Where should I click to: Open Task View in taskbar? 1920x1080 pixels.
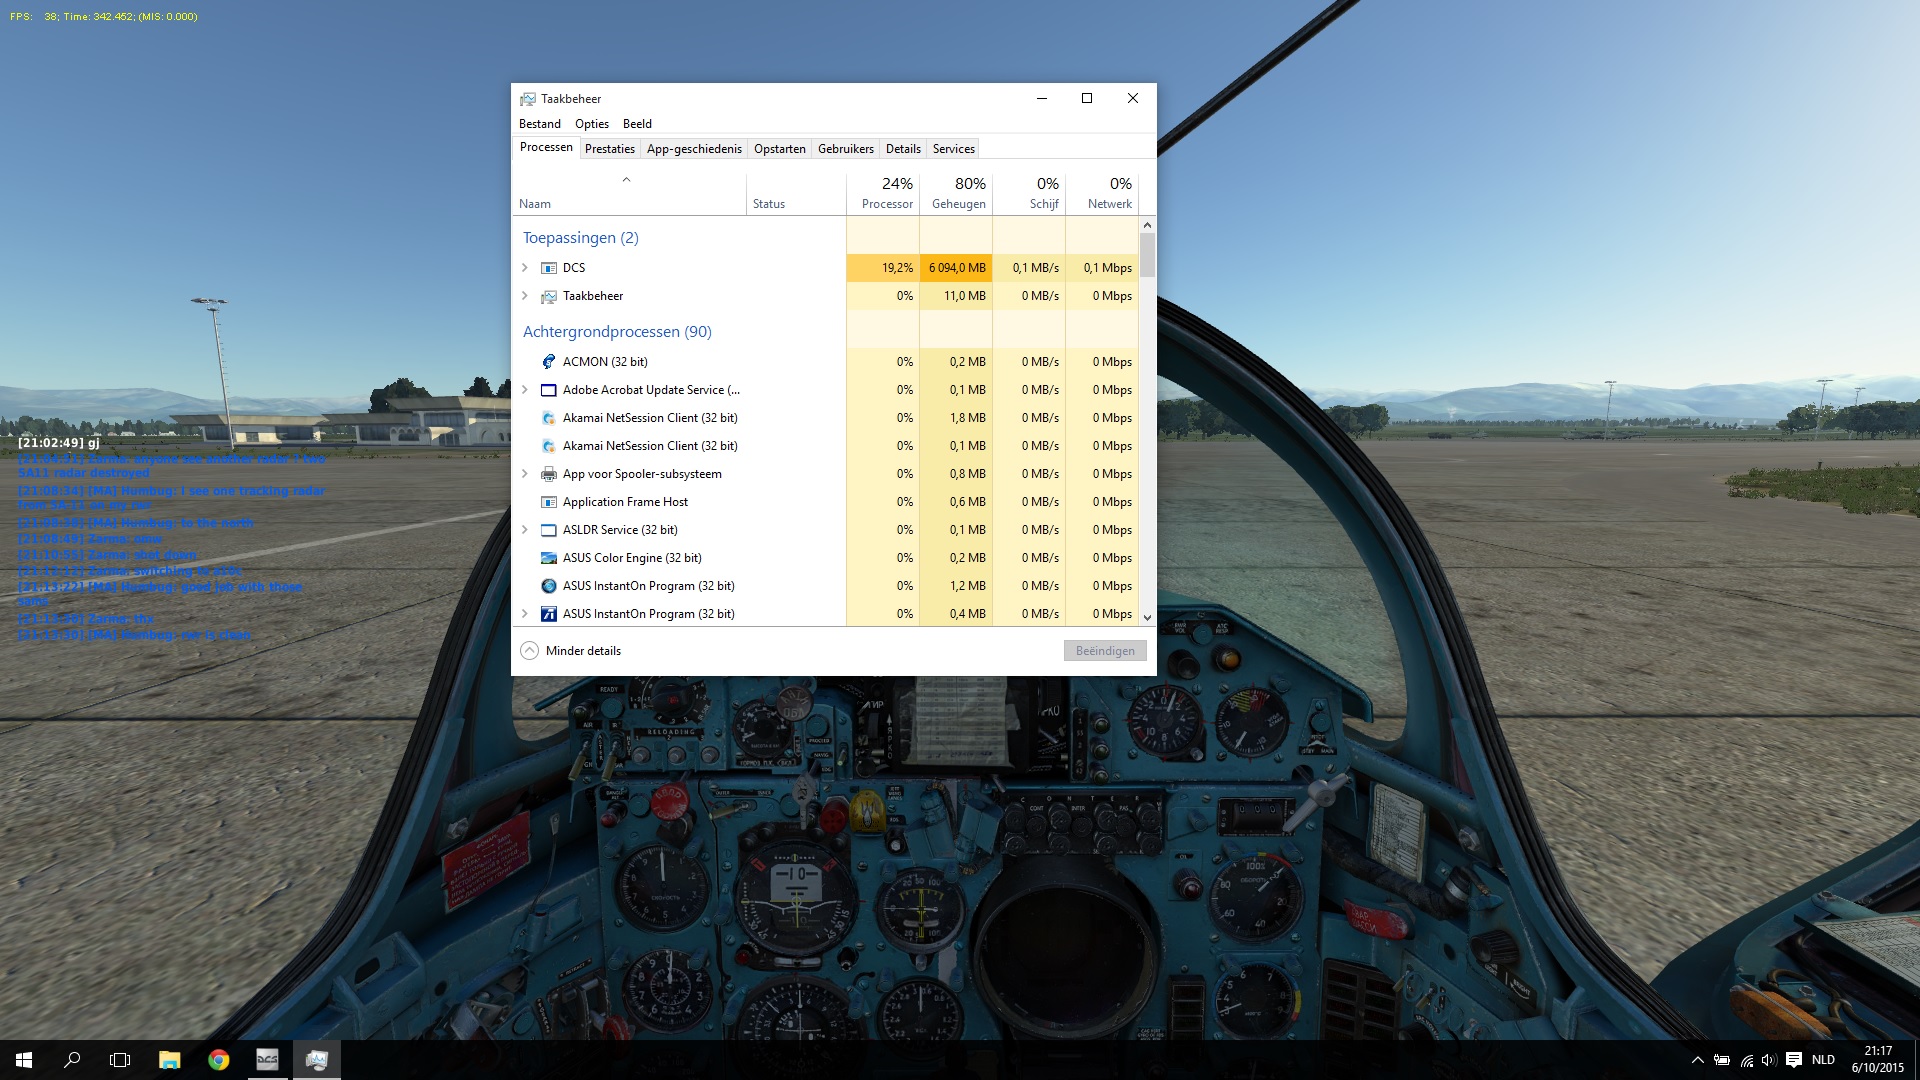click(x=120, y=1060)
